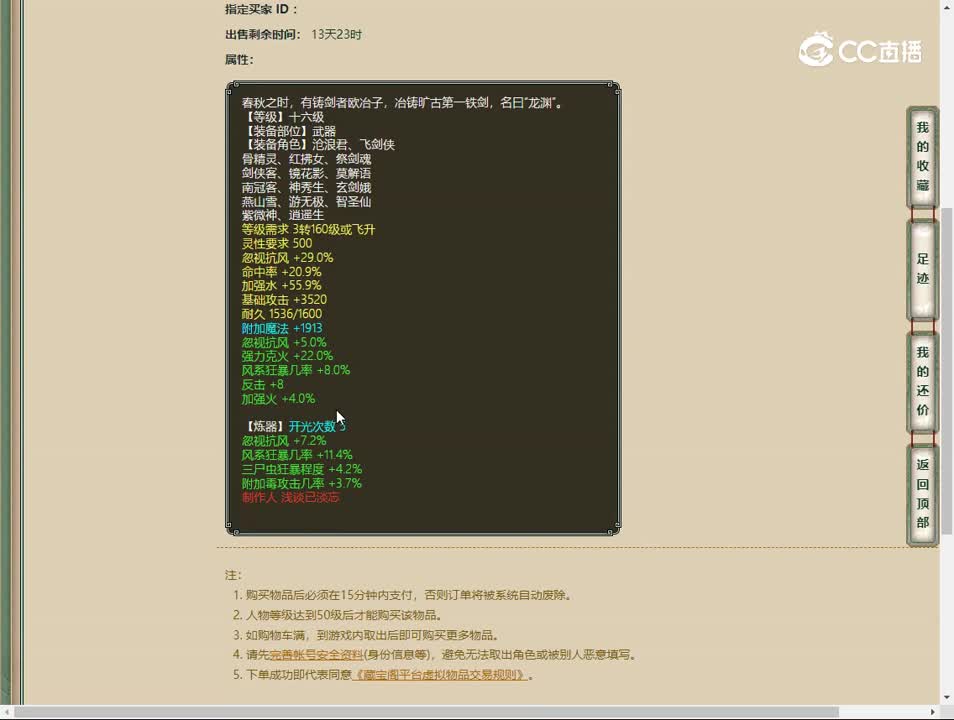Click the scroll-down arrow of vertical scrollbar
Image resolution: width=954 pixels, height=720 pixels.
(x=947, y=697)
